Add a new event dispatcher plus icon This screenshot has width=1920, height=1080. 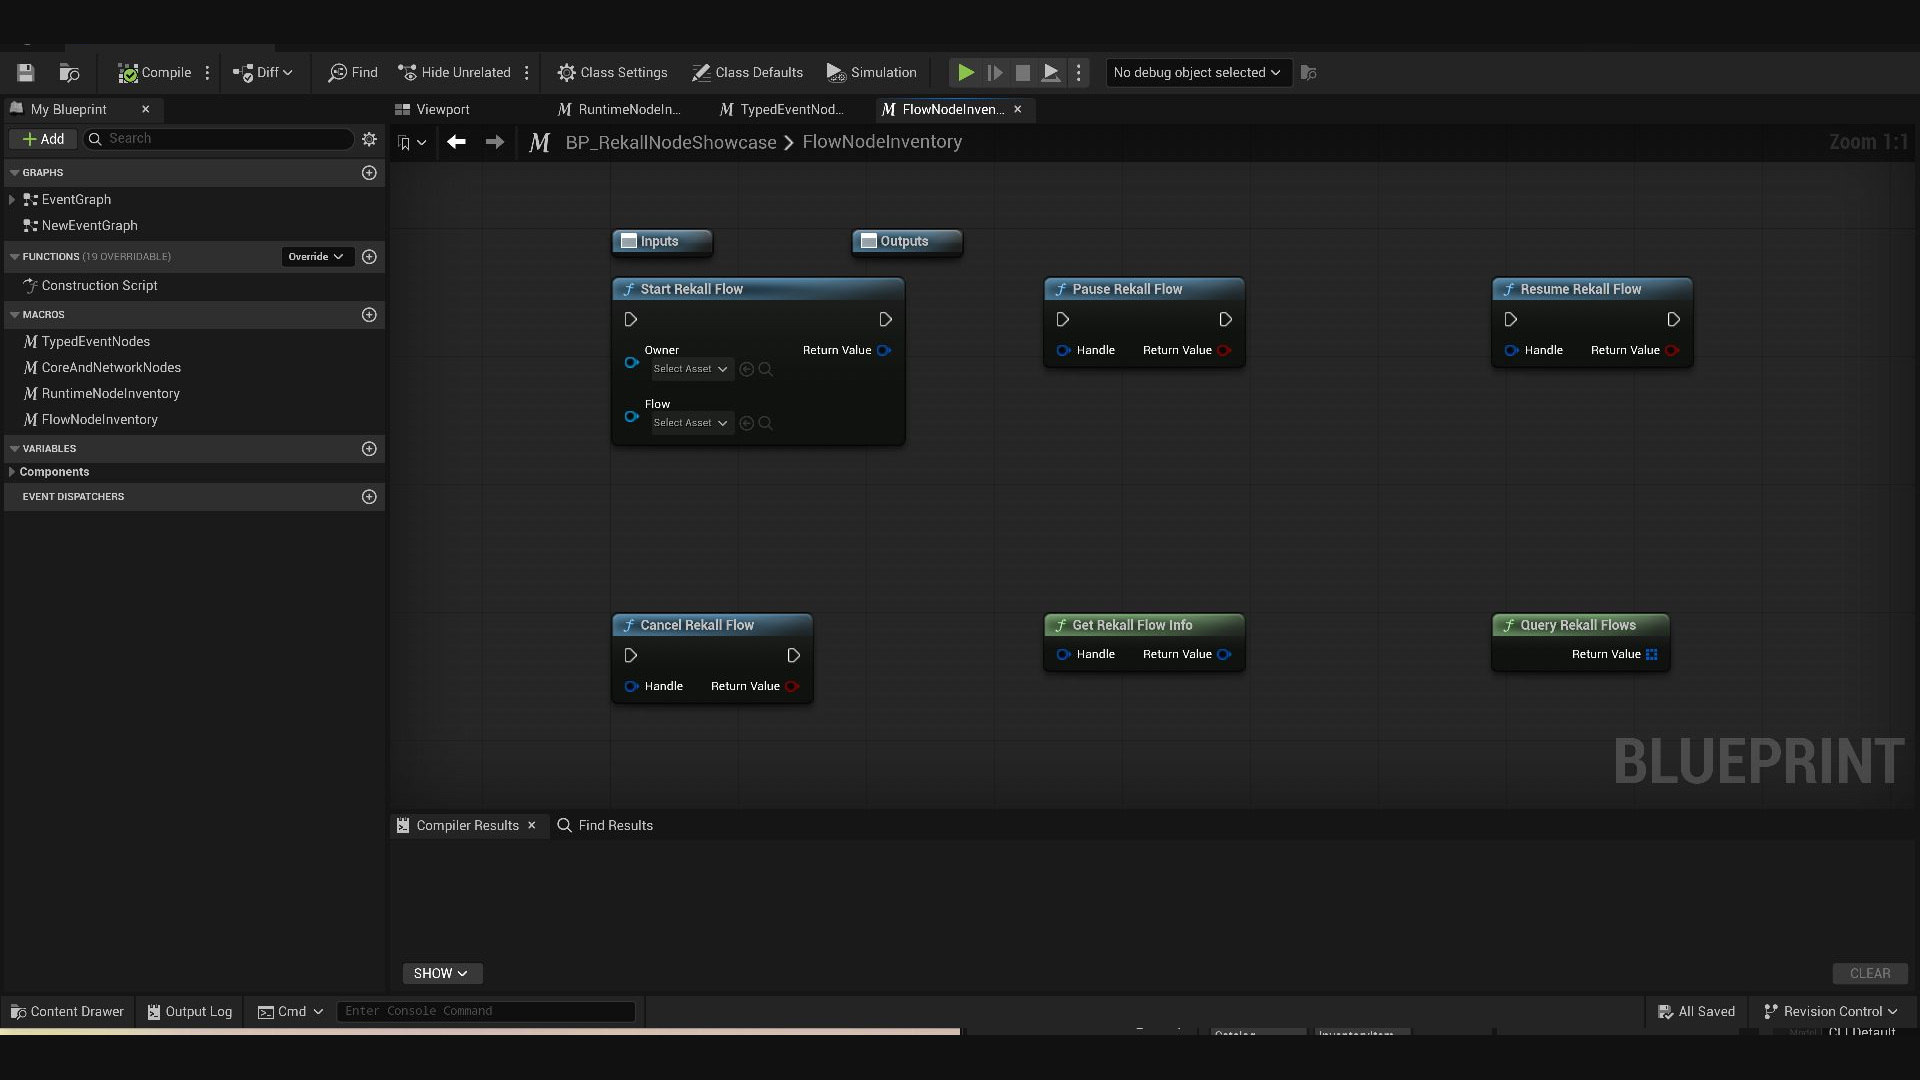tap(369, 497)
